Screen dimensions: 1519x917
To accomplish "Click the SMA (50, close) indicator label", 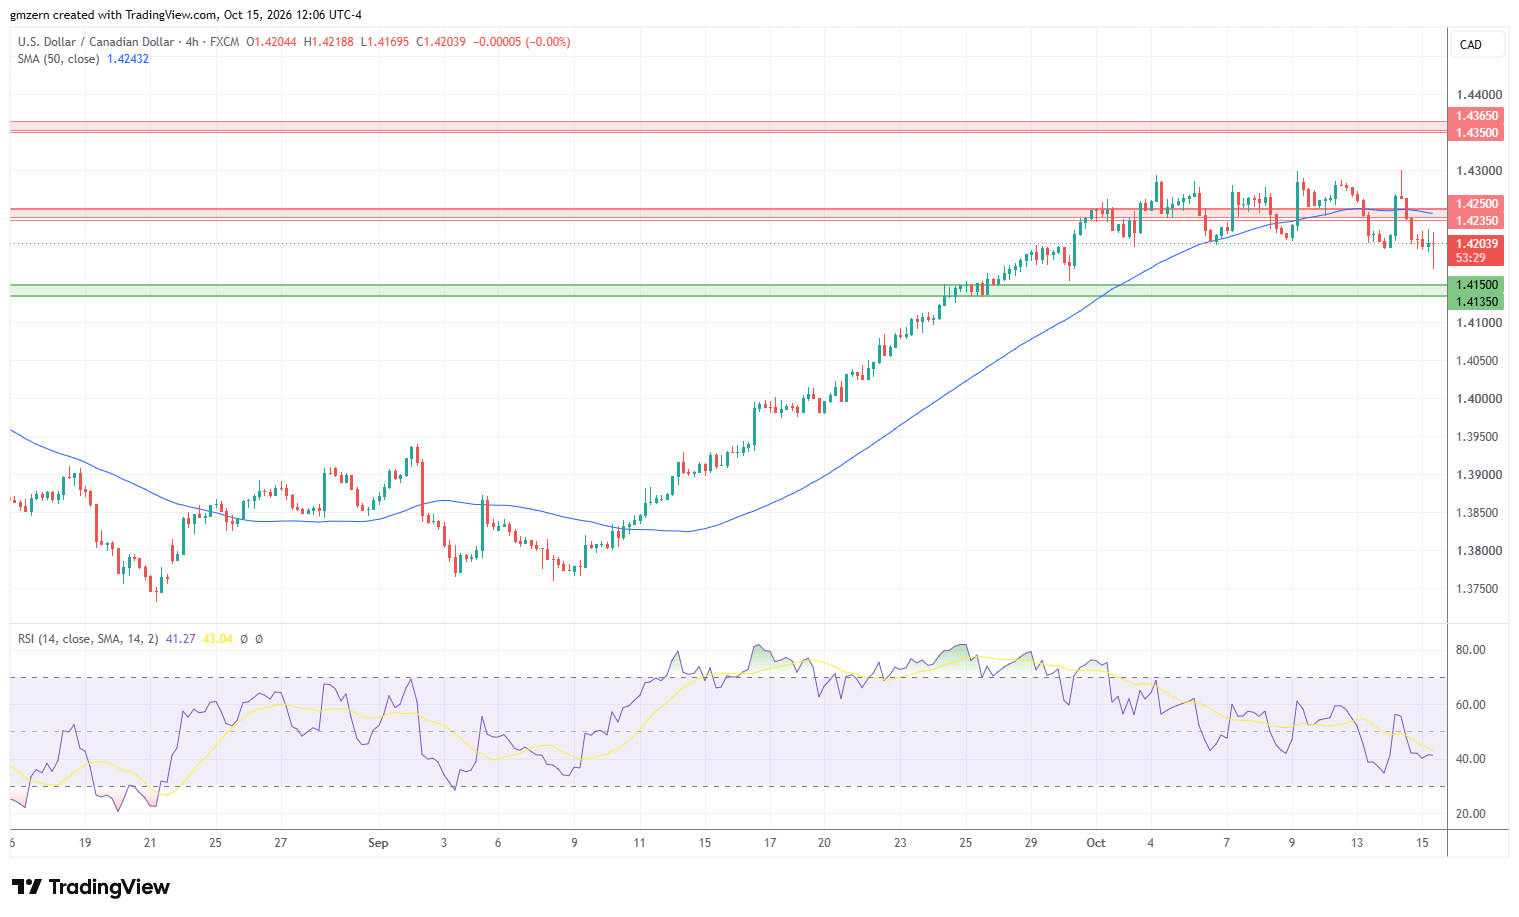I will (58, 59).
